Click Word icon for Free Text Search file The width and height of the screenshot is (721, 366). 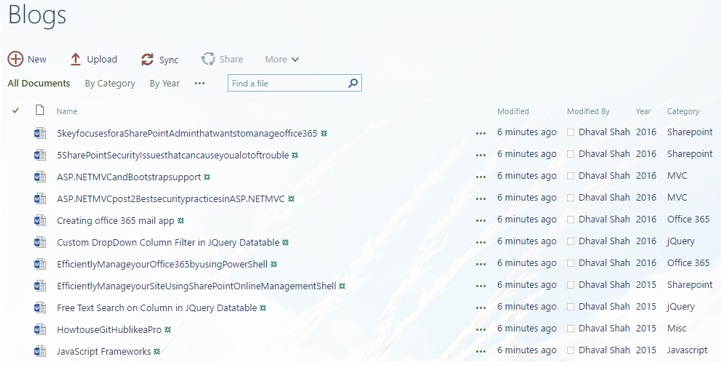pos(40,308)
